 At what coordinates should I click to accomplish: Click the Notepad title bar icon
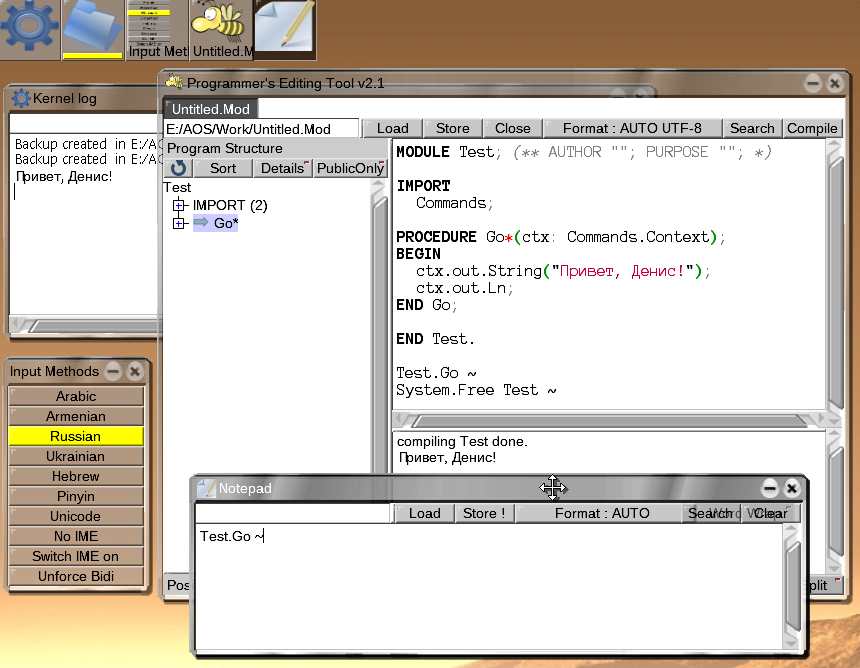tap(207, 488)
